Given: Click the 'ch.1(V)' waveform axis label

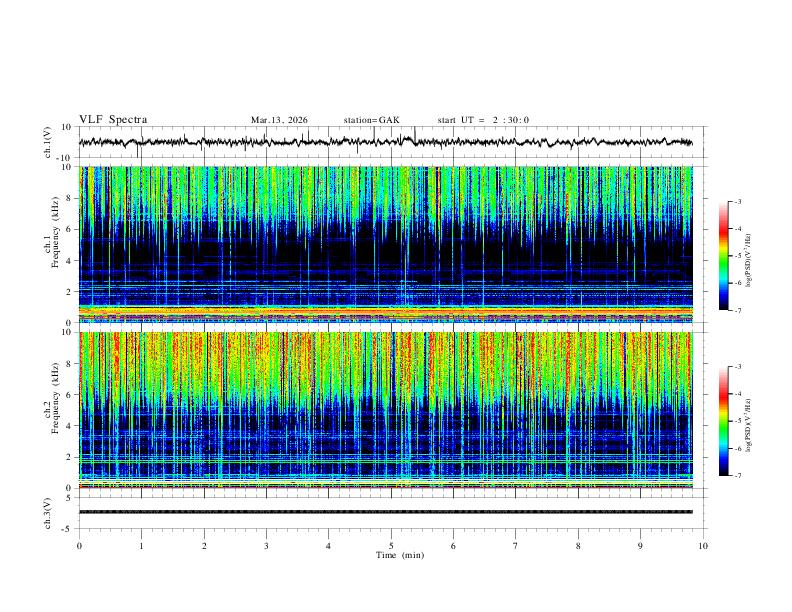Looking at the screenshot, I should (48, 142).
